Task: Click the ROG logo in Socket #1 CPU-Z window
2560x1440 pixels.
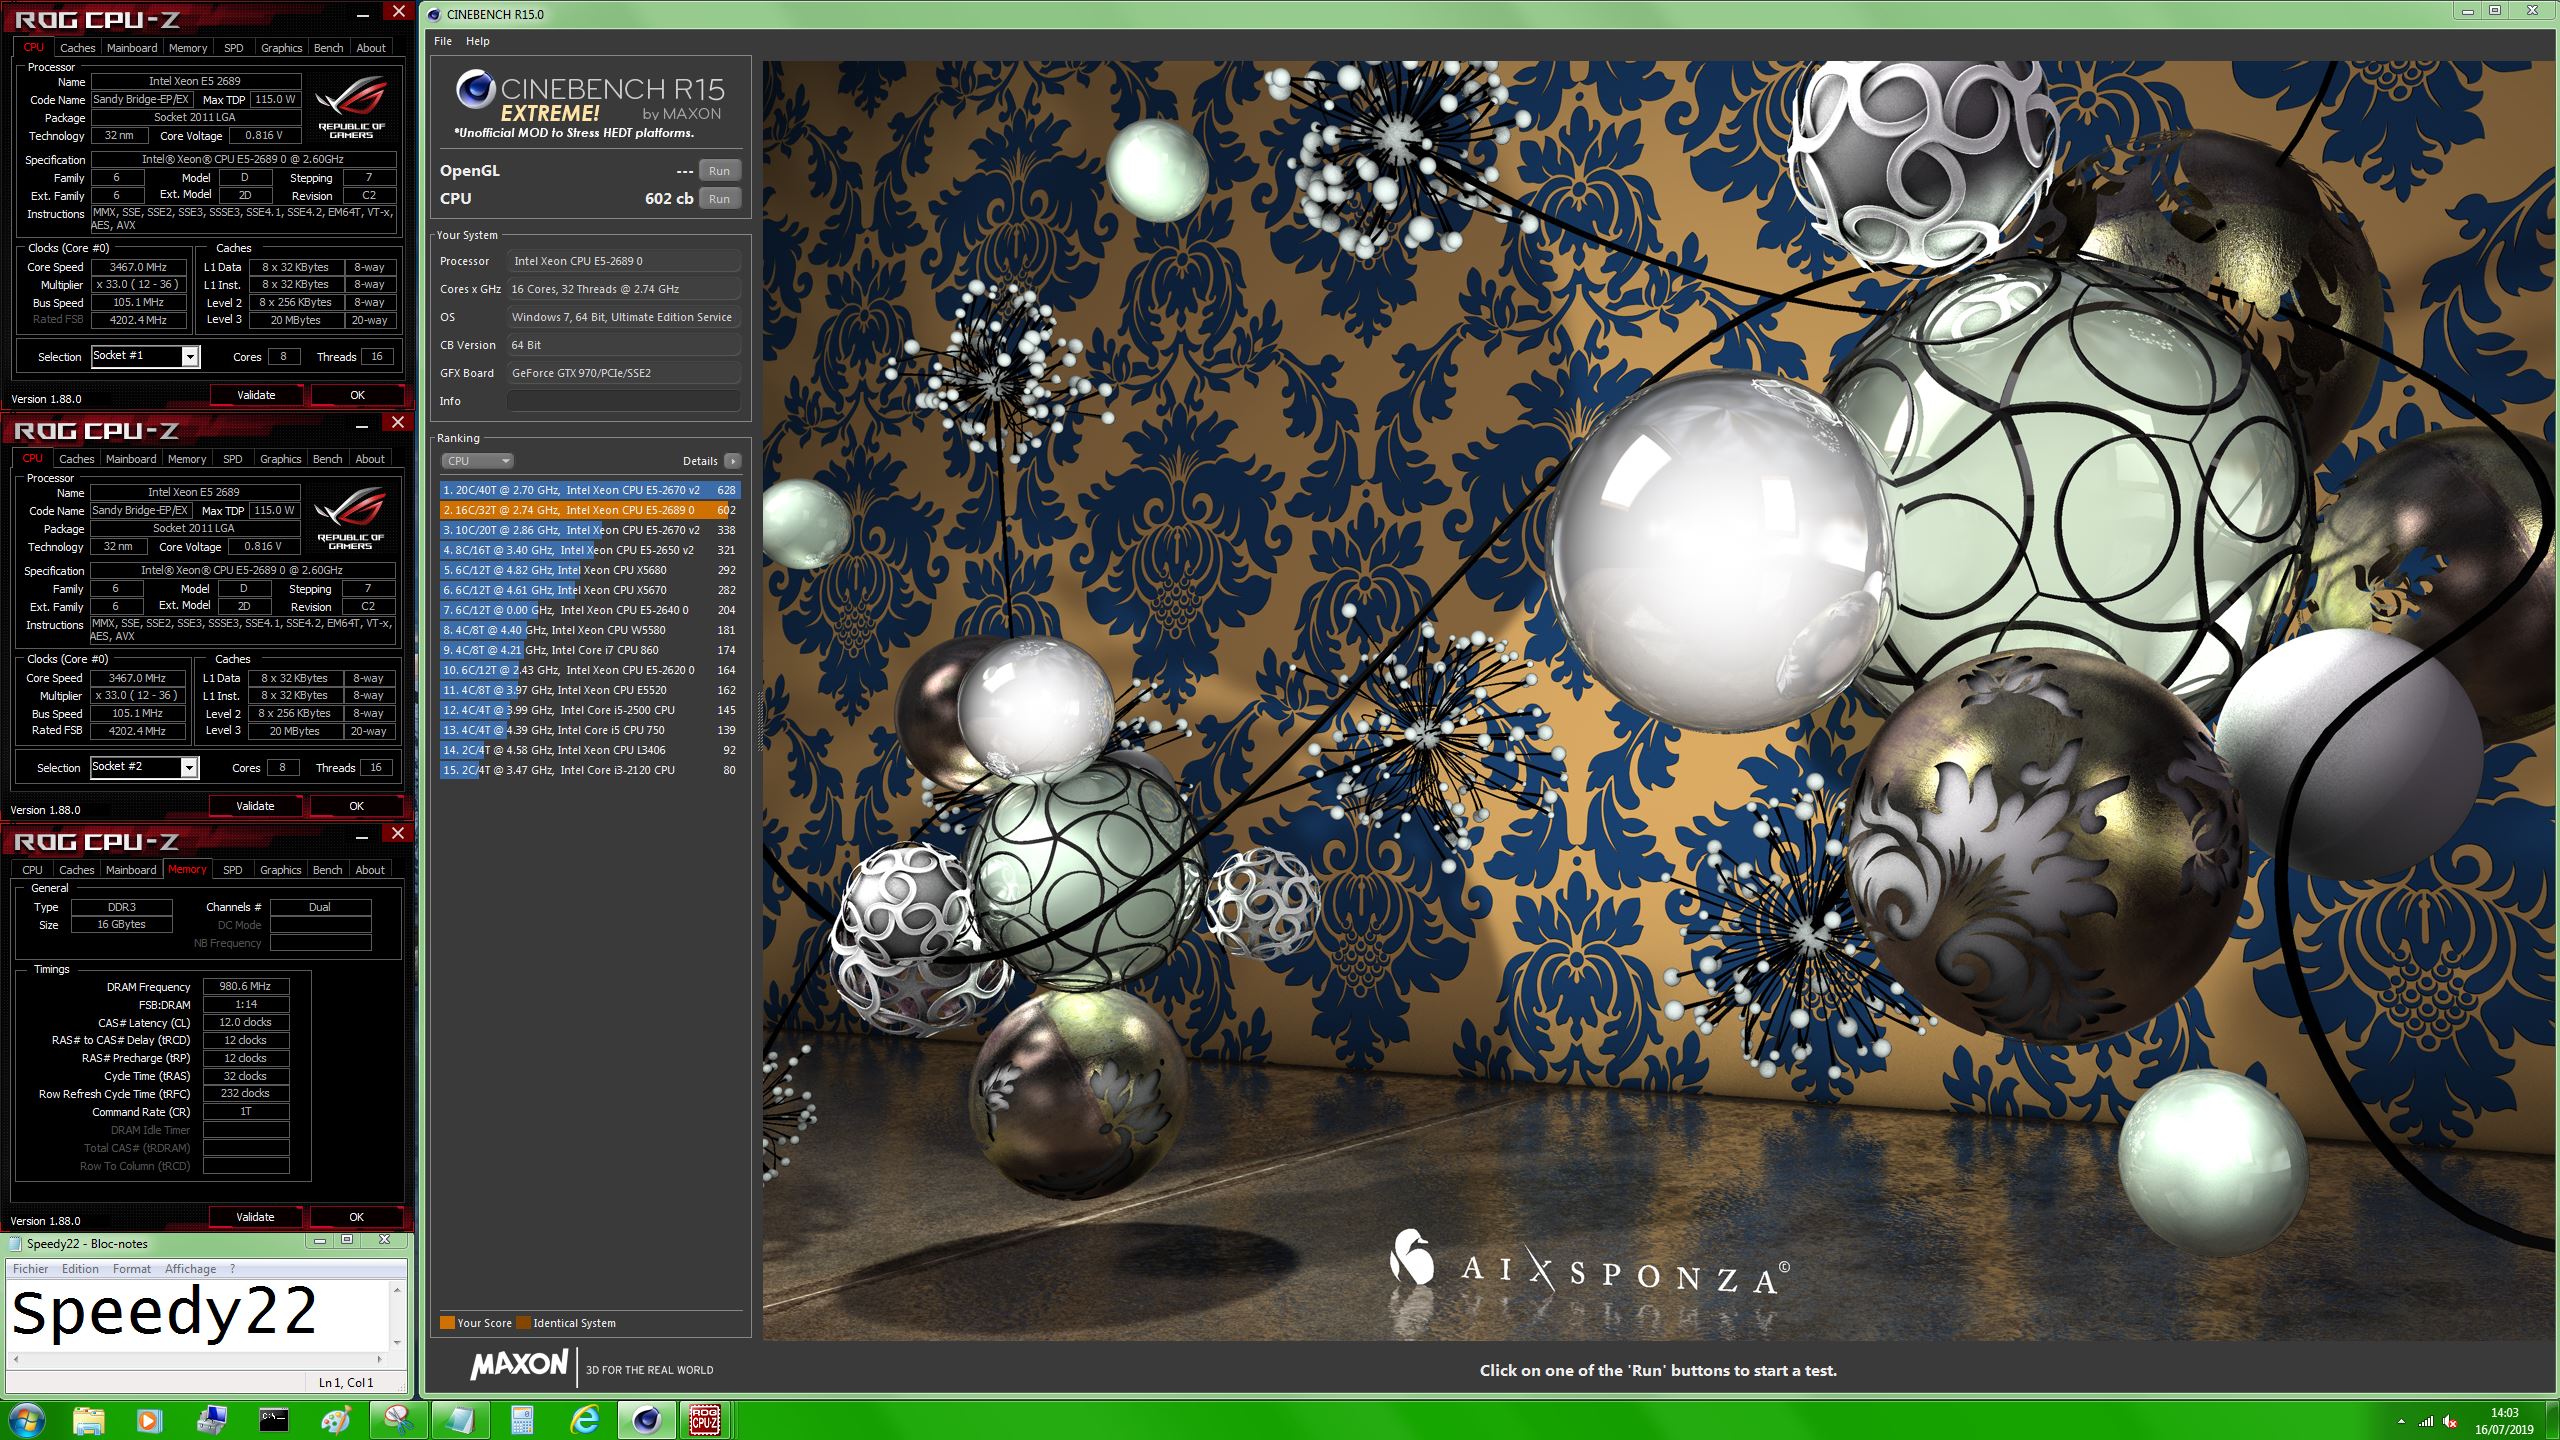Action: tap(351, 107)
